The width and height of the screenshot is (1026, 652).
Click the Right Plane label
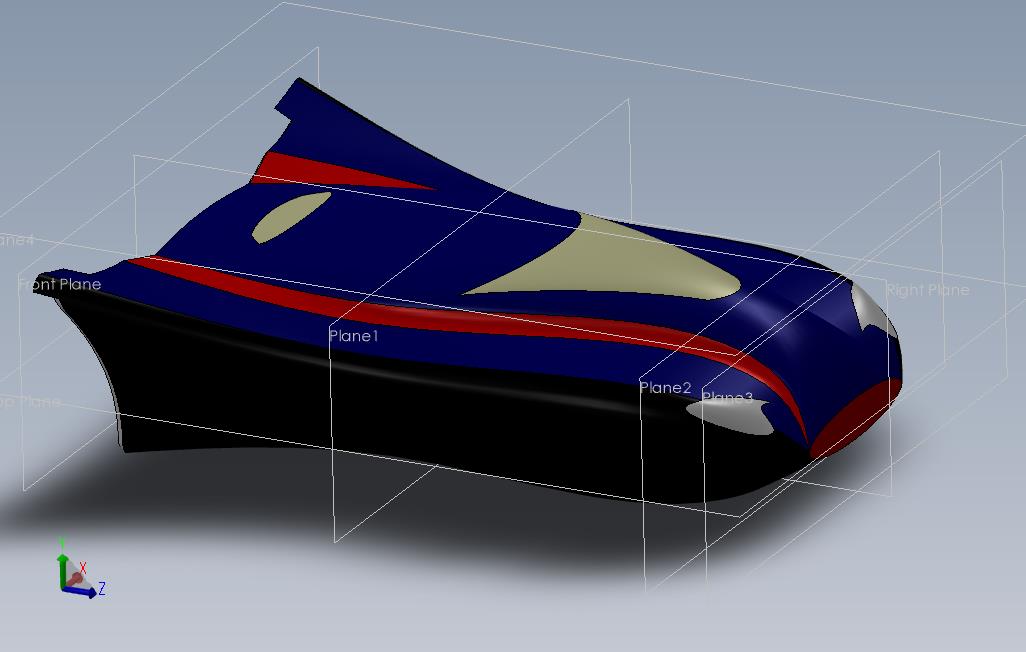click(x=927, y=289)
